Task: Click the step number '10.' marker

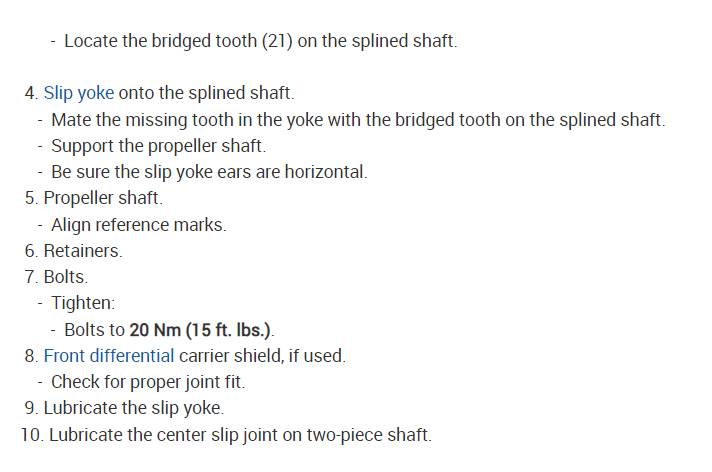Action: coord(31,434)
